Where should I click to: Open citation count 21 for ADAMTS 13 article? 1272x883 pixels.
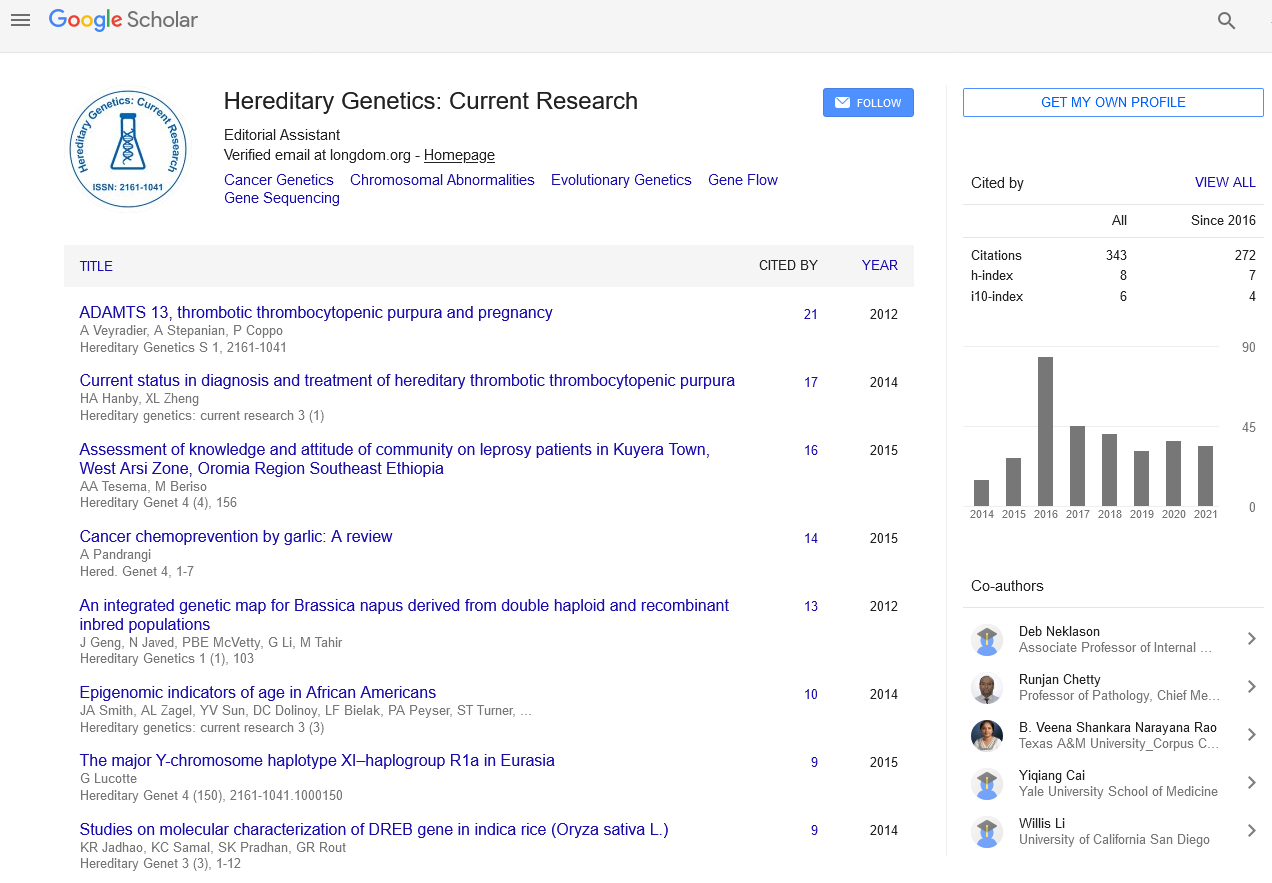tap(810, 314)
